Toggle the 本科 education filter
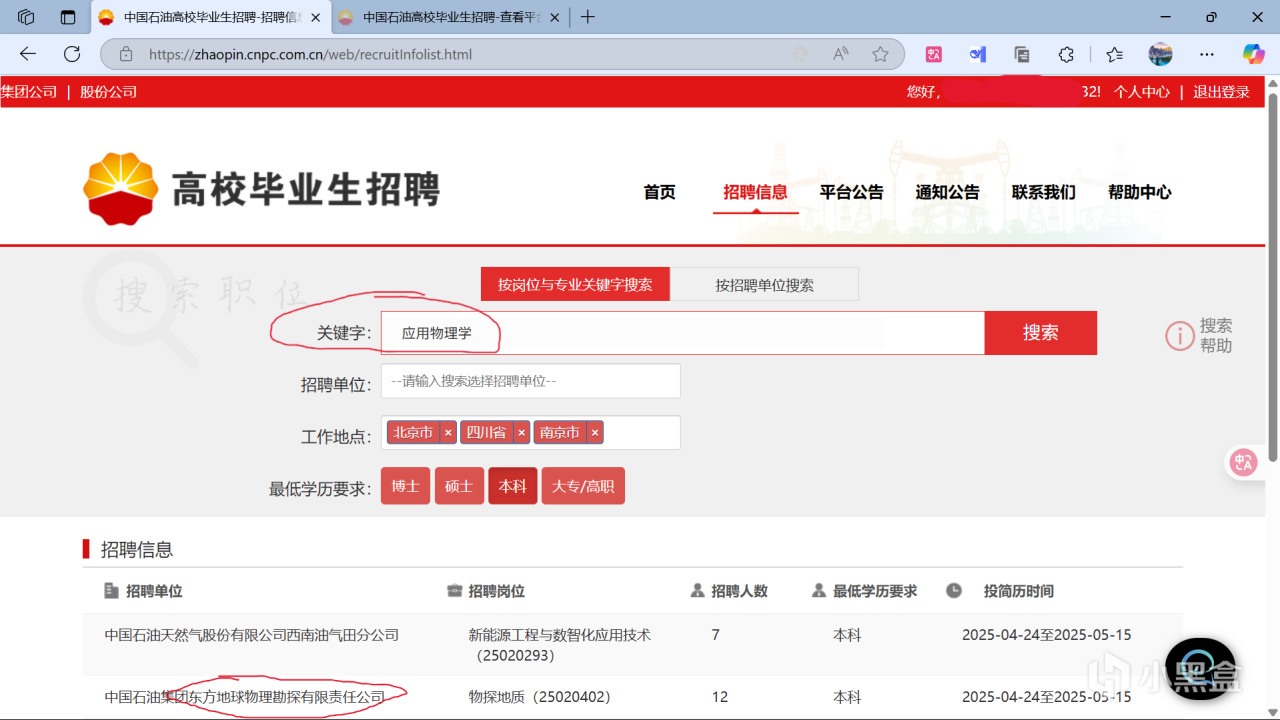 pyautogui.click(x=513, y=486)
